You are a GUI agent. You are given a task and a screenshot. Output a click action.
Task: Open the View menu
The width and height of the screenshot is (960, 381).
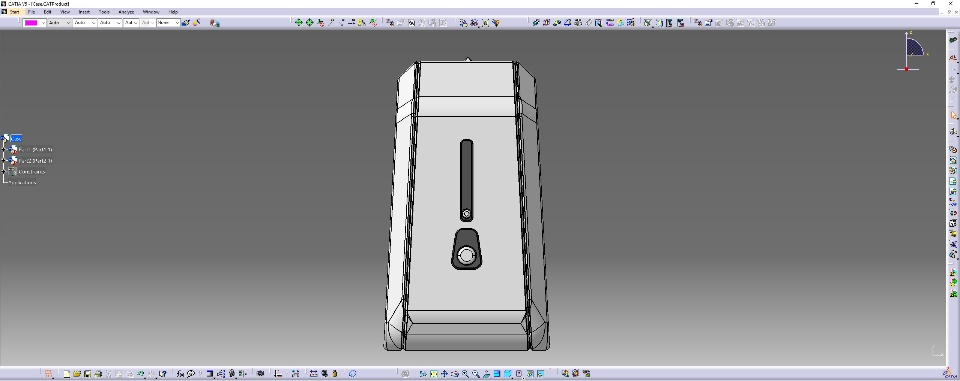pos(64,12)
